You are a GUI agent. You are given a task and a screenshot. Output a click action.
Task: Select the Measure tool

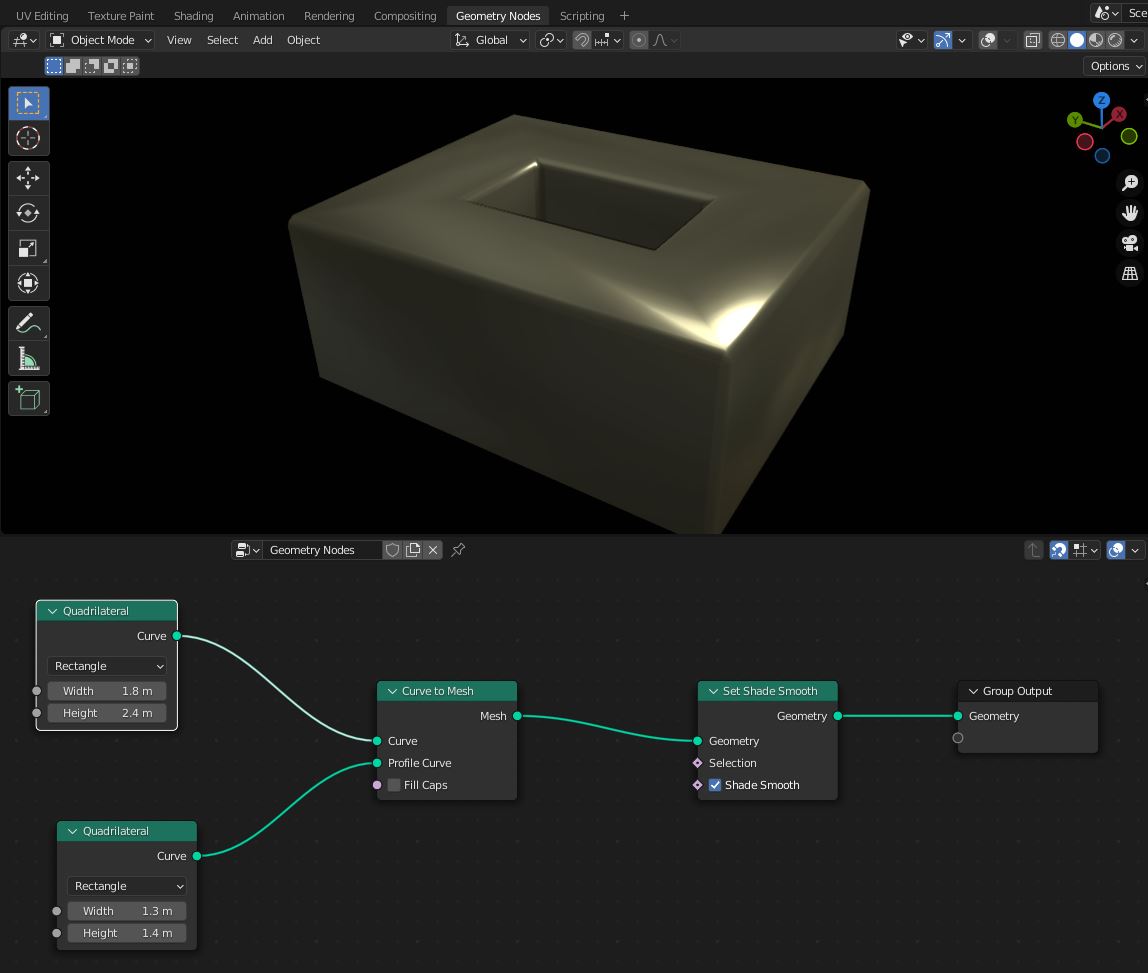(28, 359)
